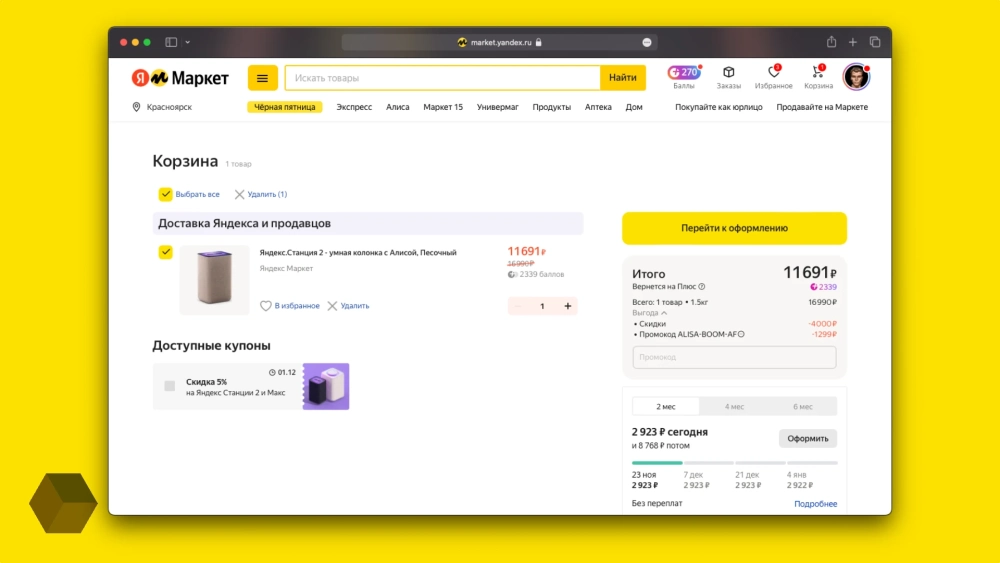Collapse the Выгода breakdown chevron
Viewport: 1000px width, 563px height.
[x=665, y=313]
